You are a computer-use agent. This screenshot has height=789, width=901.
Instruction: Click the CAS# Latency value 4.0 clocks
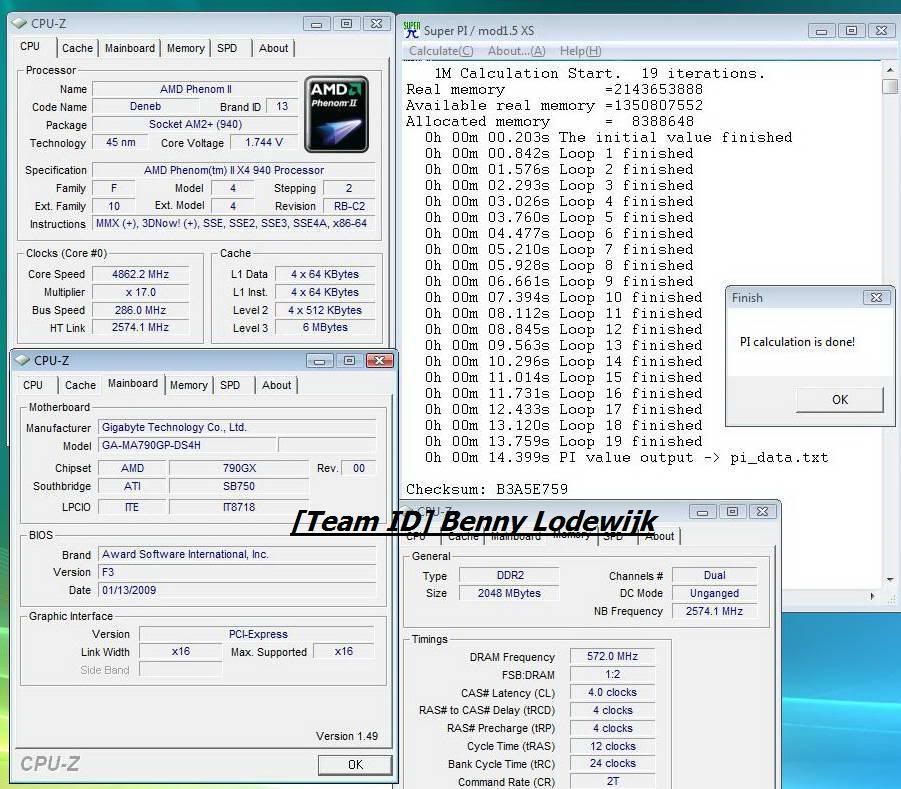613,692
